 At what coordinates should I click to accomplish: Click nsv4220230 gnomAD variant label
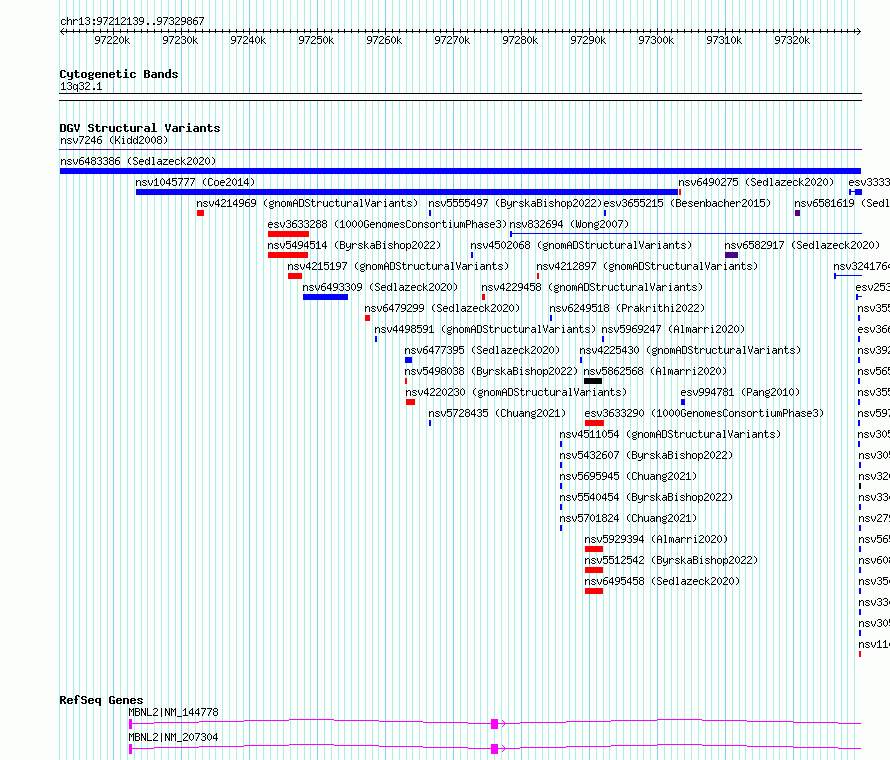point(516,392)
